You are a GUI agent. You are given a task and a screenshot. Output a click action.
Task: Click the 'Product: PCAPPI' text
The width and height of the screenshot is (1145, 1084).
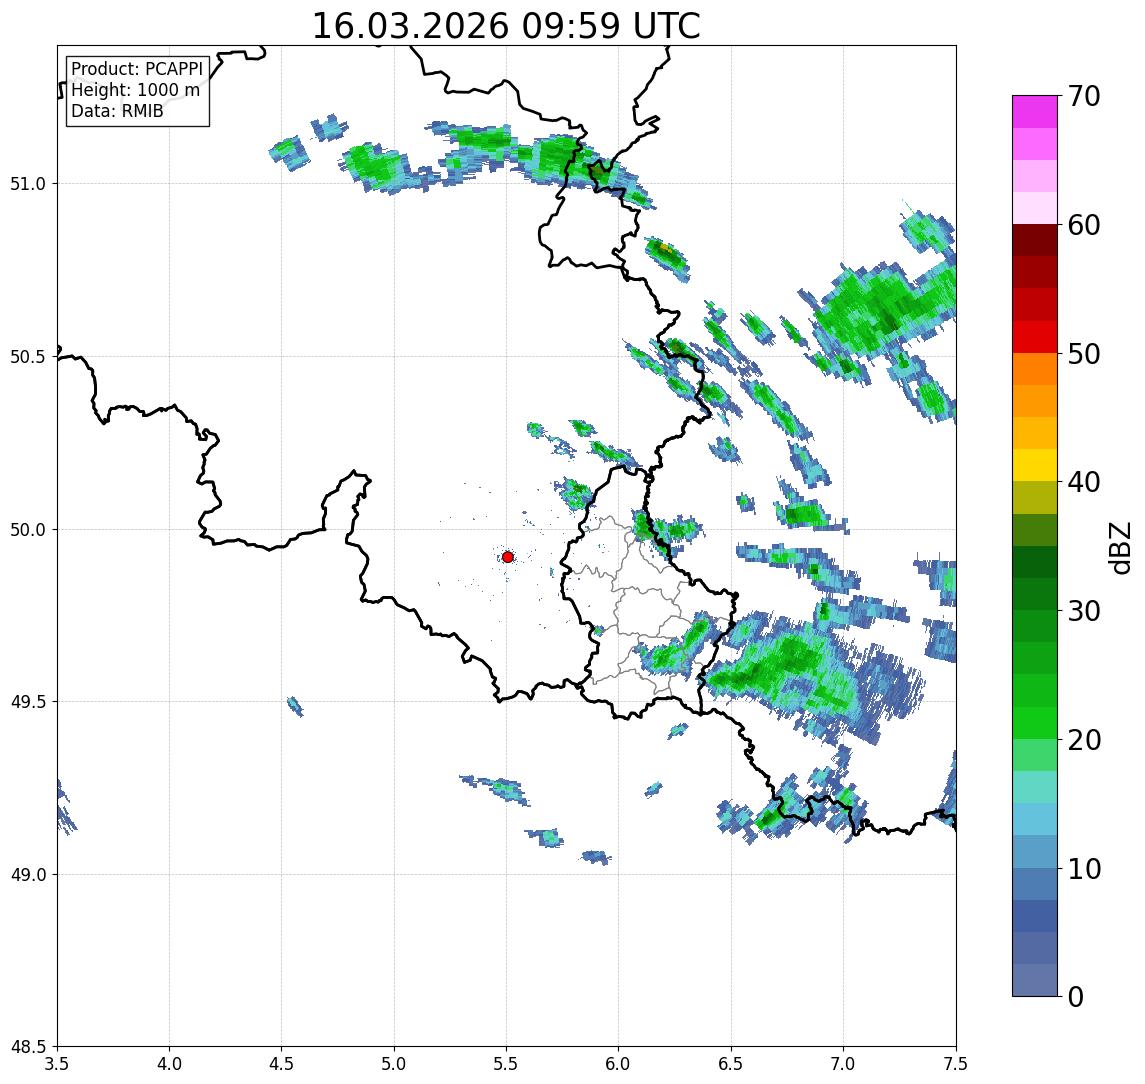(x=137, y=69)
